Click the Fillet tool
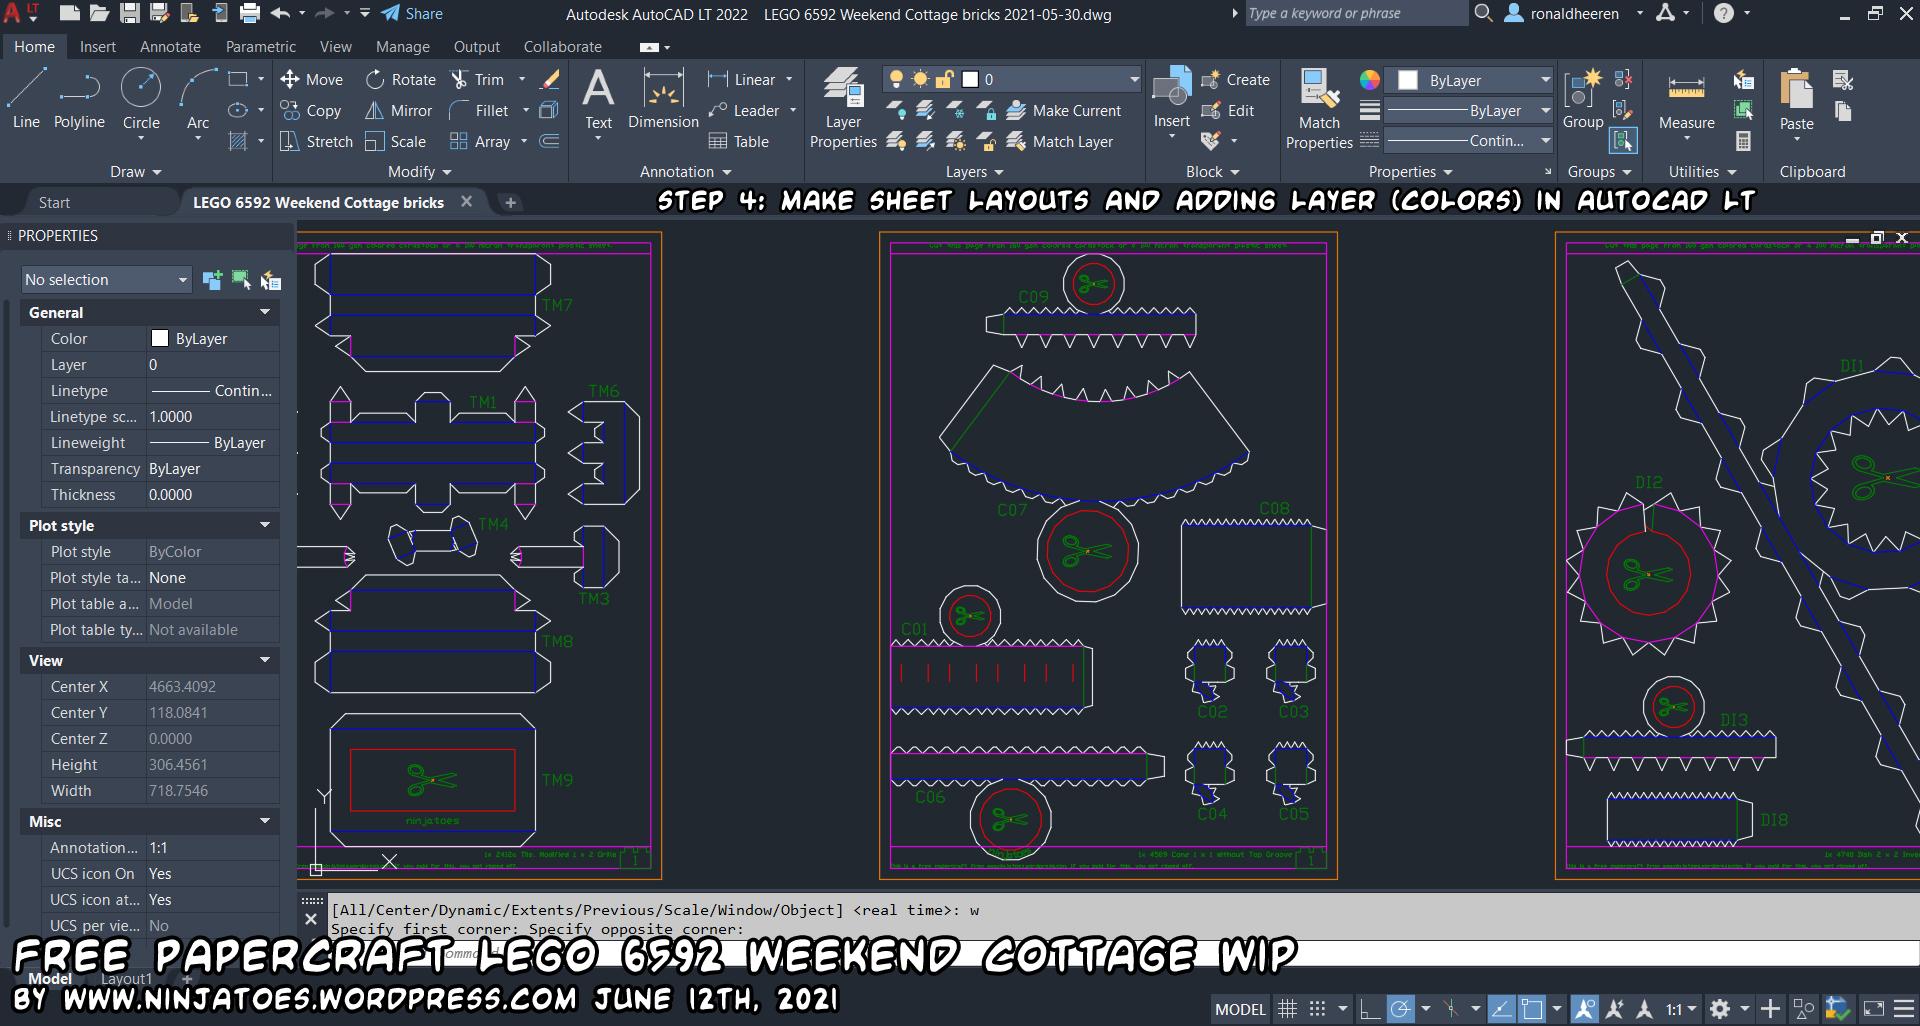 pyautogui.click(x=479, y=111)
